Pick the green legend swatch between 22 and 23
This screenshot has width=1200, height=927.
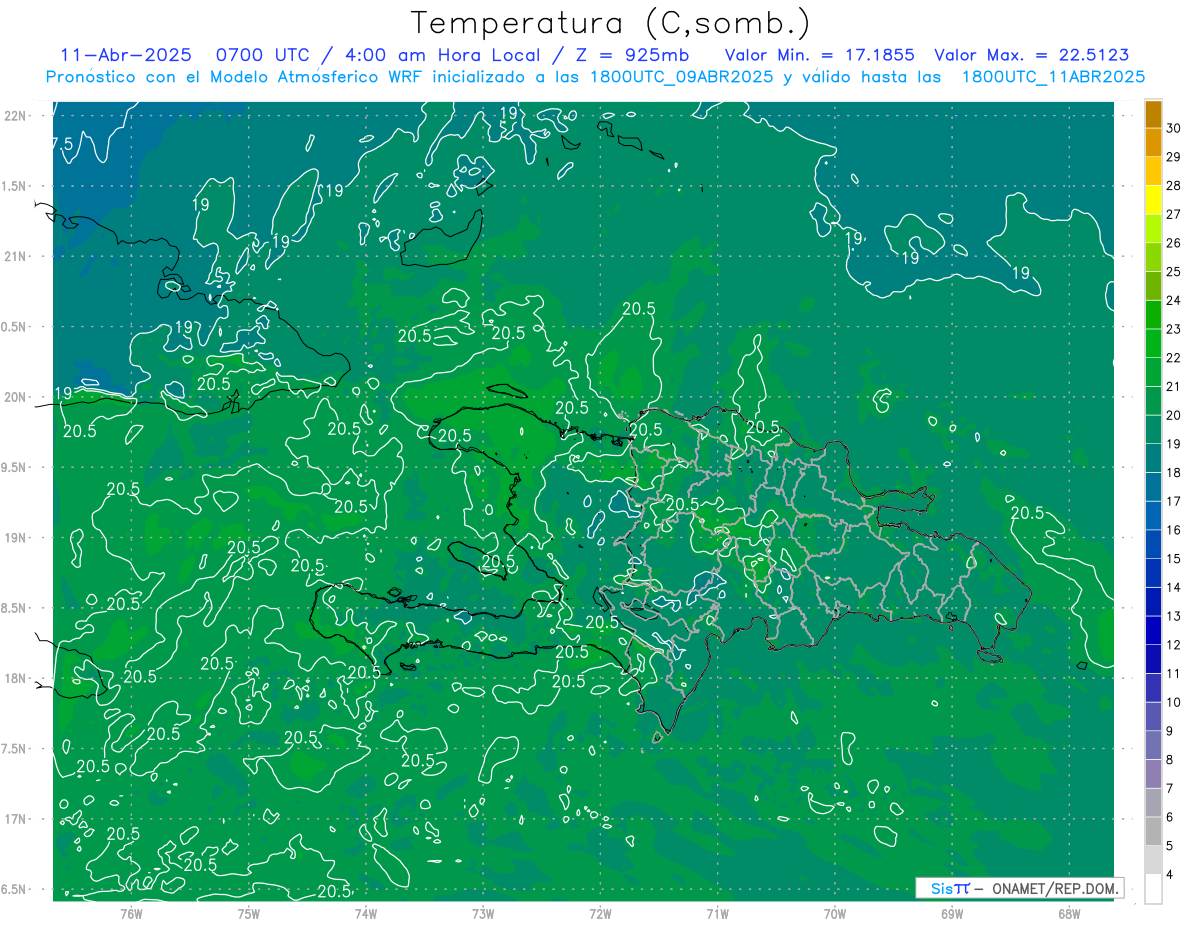pyautogui.click(x=1153, y=344)
